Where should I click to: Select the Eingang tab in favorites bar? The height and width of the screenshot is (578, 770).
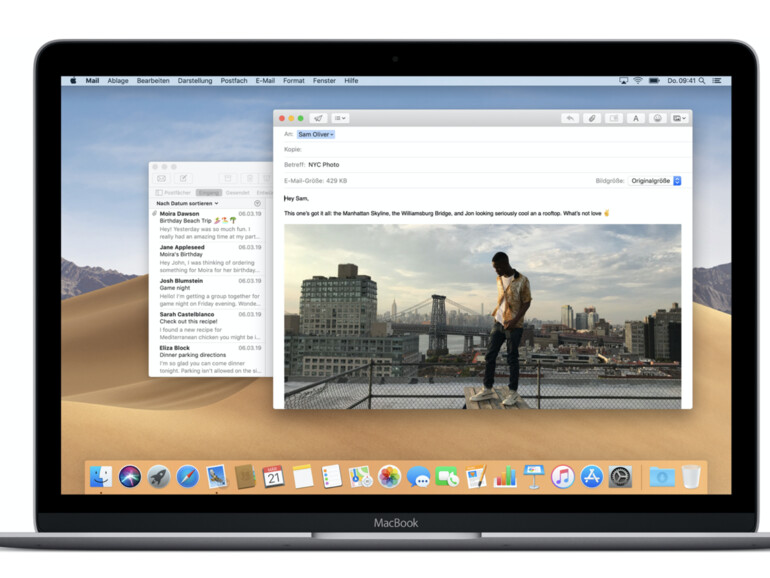(209, 193)
